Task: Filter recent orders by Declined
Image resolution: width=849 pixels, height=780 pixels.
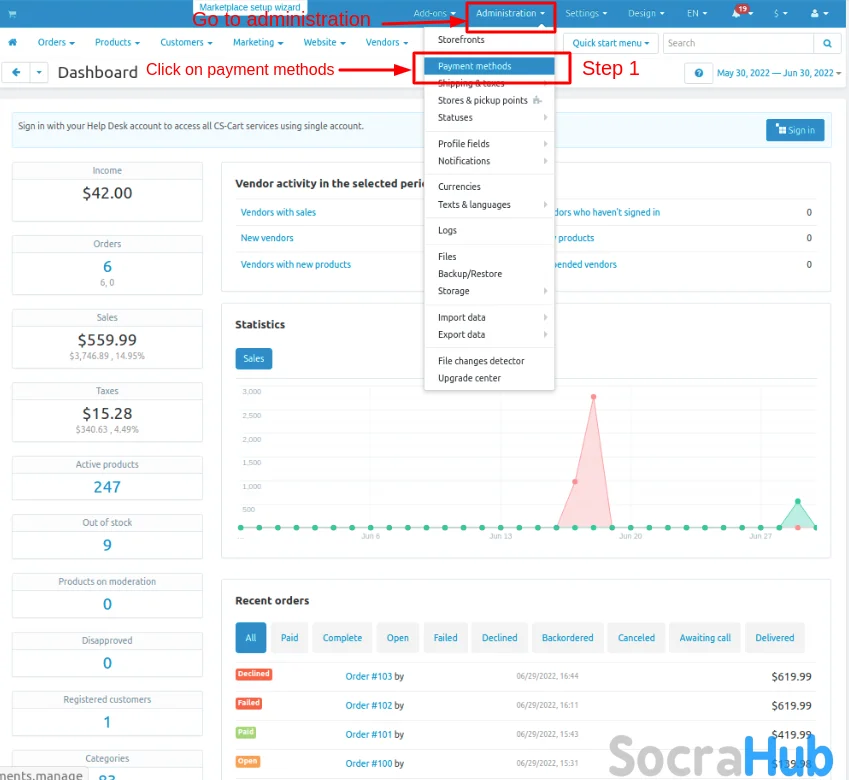Action: (499, 638)
